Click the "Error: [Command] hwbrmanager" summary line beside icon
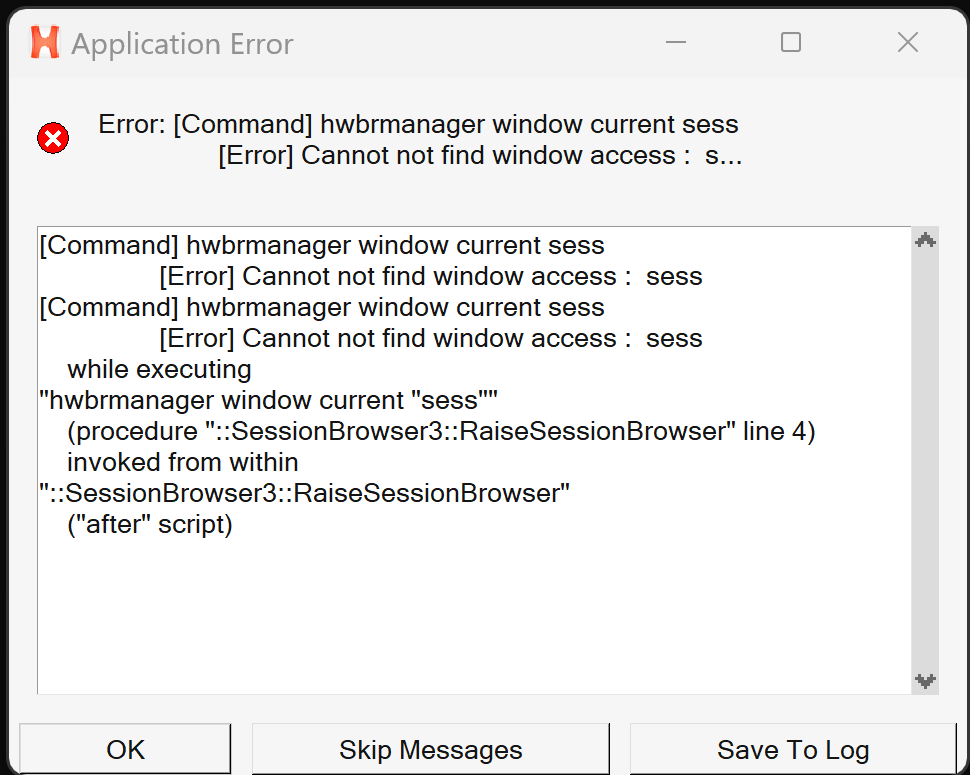 [x=418, y=124]
